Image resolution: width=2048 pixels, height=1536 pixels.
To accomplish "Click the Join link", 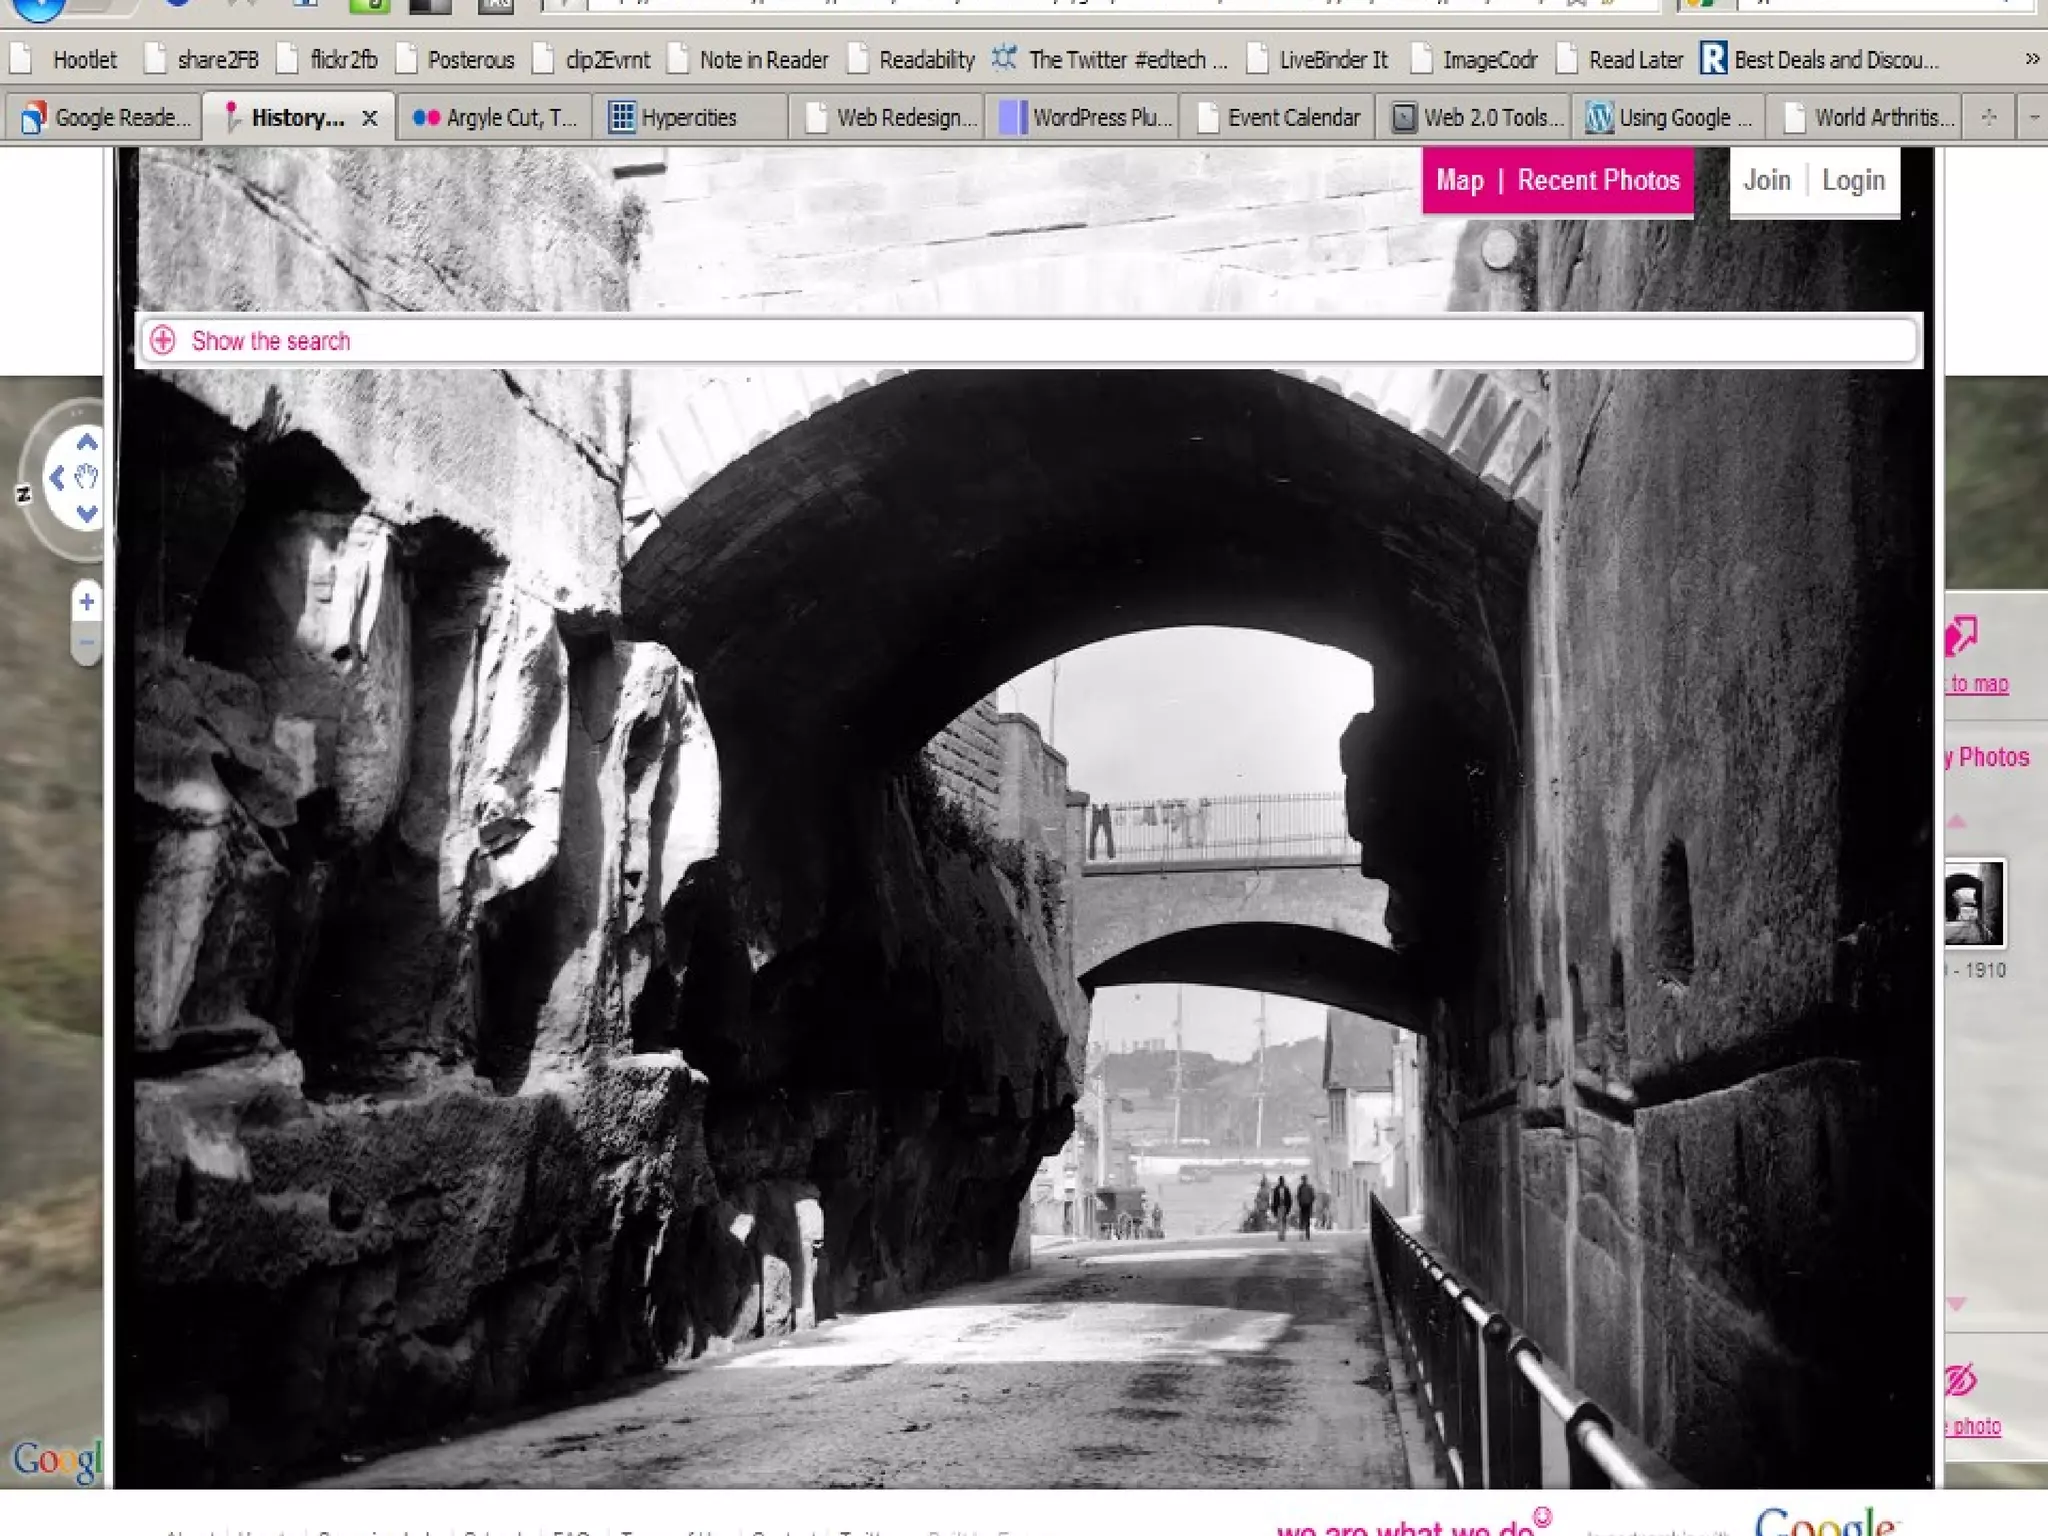I will coord(1767,181).
